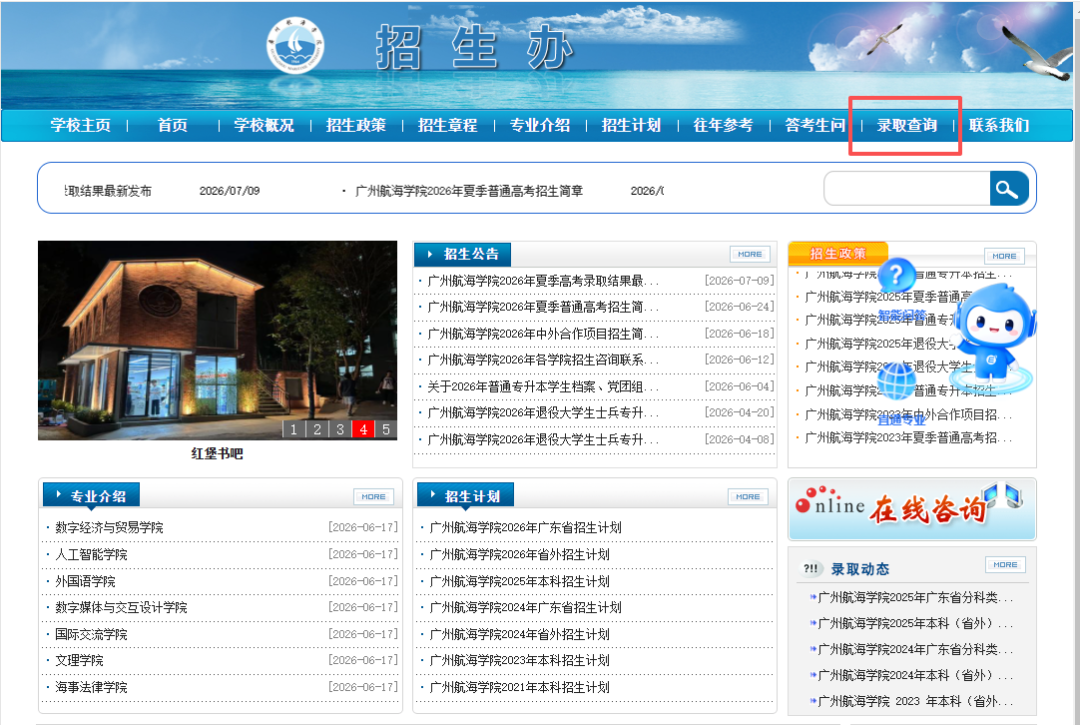This screenshot has height=725, width=1080.
Task: Open 数字媒体与交互设计学院 link
Action: point(121,607)
